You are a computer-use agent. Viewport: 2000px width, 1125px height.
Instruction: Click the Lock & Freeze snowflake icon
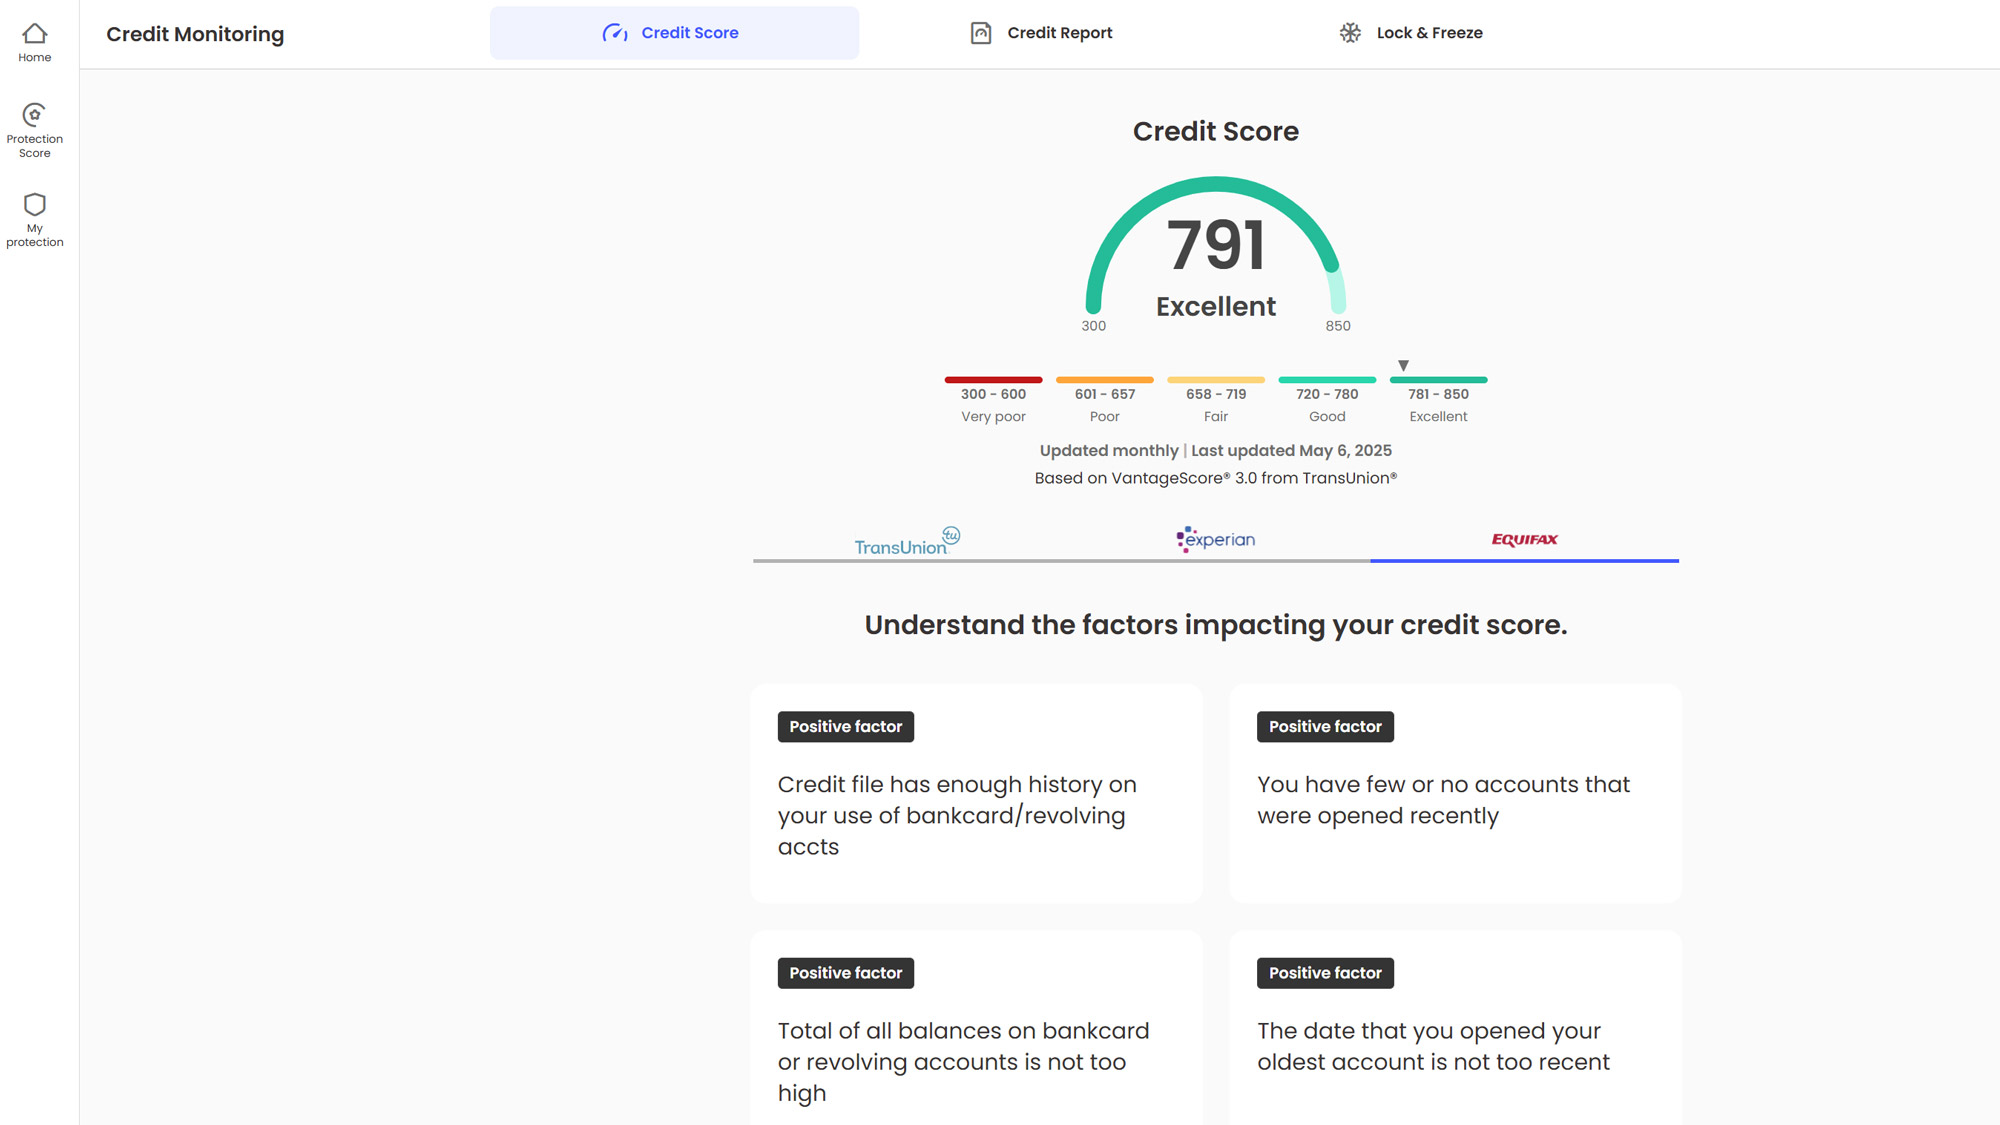point(1350,33)
